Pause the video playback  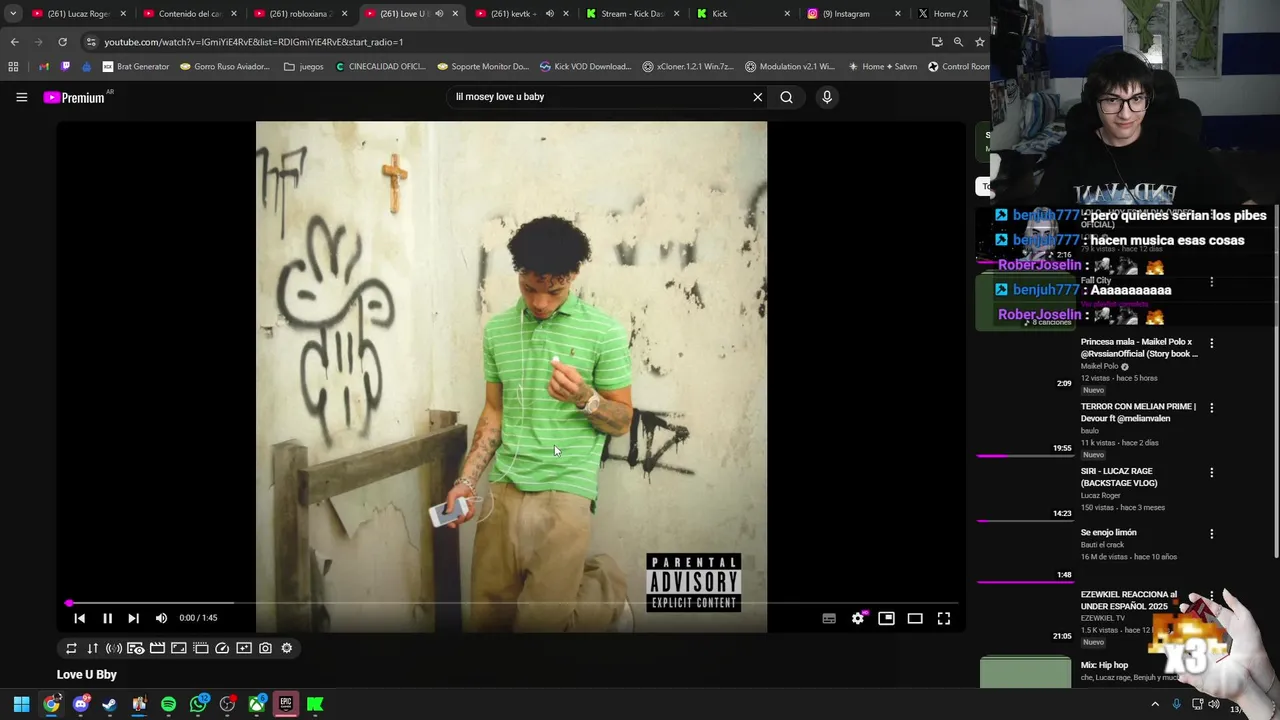tap(107, 618)
